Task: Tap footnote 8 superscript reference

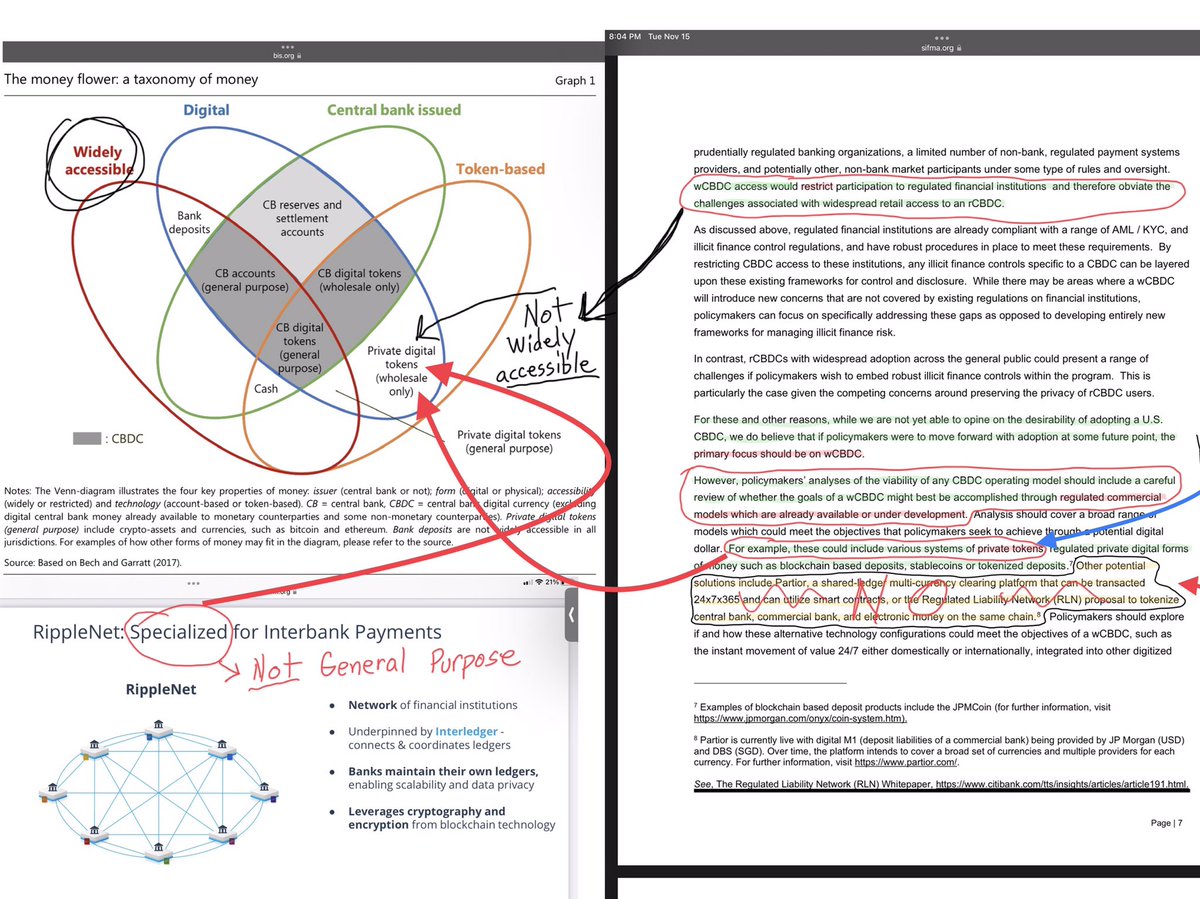Action: tap(1037, 614)
